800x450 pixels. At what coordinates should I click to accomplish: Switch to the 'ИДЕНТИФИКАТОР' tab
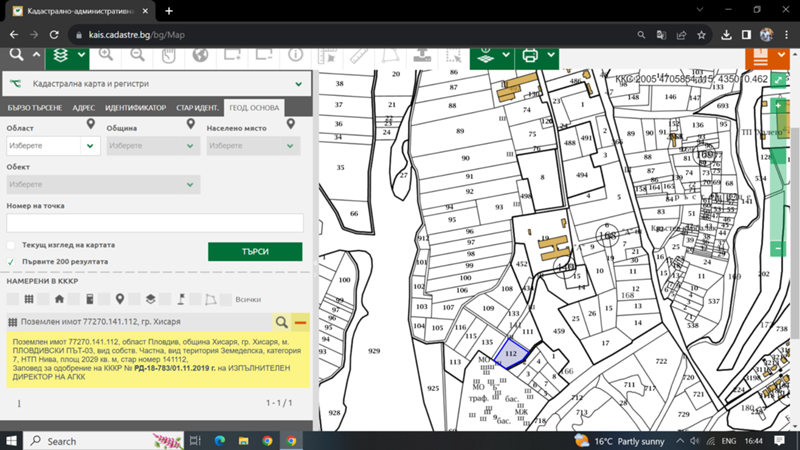click(136, 108)
